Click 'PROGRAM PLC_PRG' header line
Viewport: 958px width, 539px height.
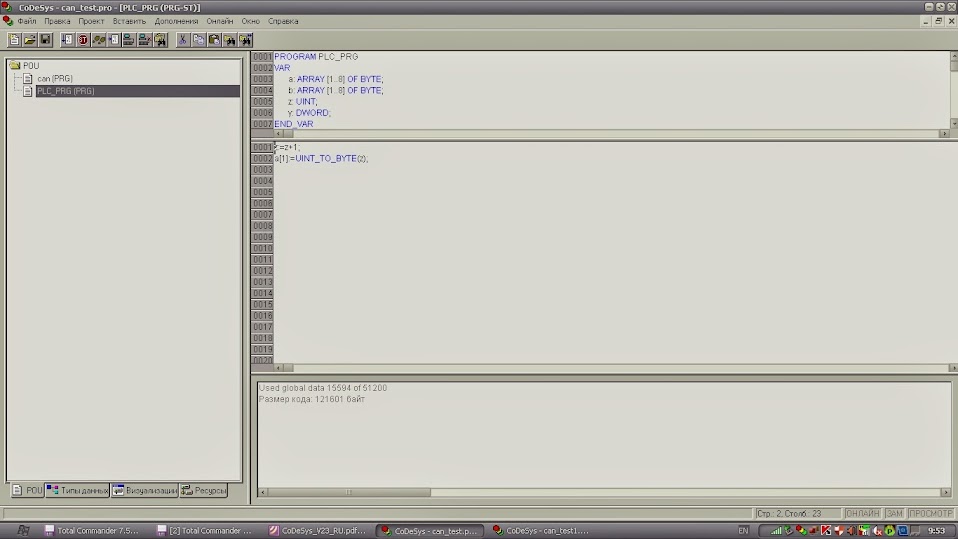[x=316, y=56]
